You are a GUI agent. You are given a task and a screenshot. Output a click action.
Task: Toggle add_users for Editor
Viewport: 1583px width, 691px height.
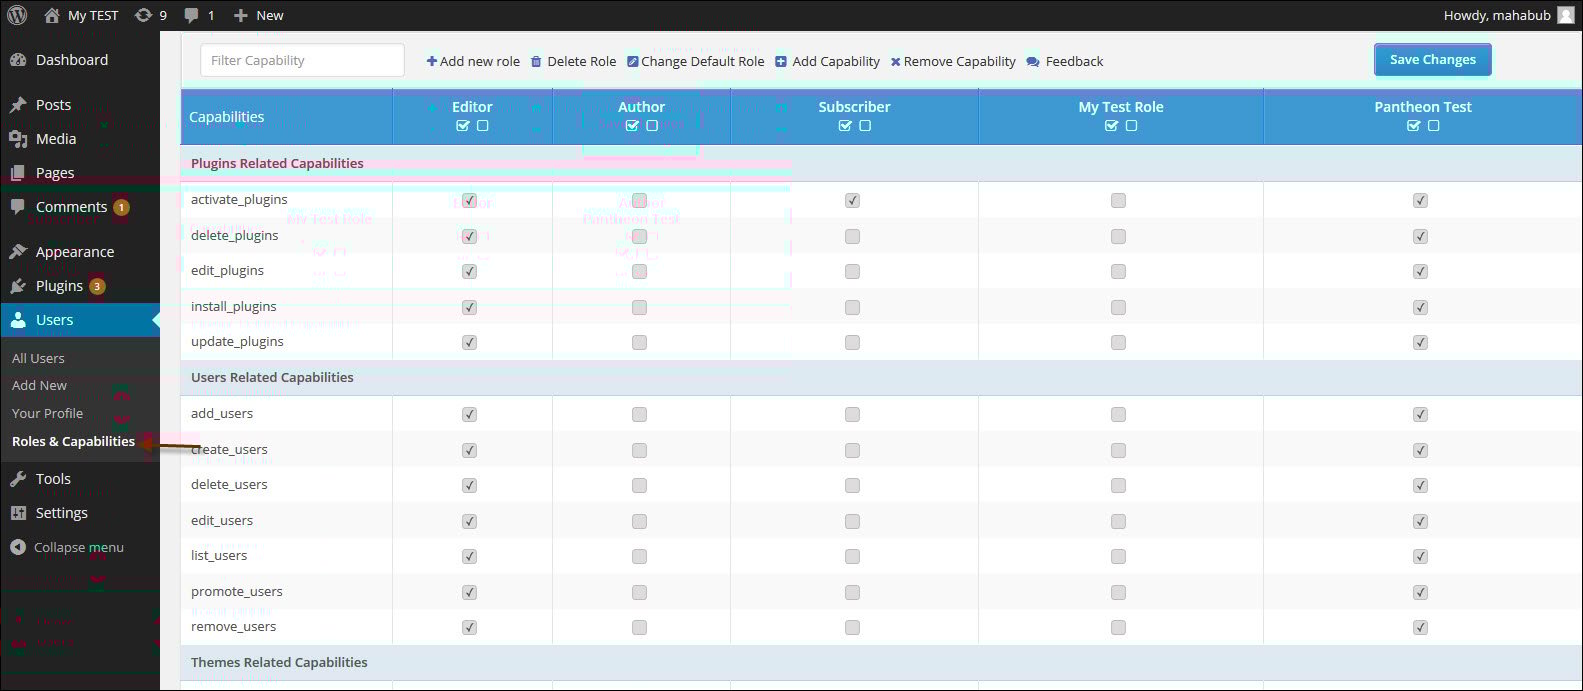[470, 415]
